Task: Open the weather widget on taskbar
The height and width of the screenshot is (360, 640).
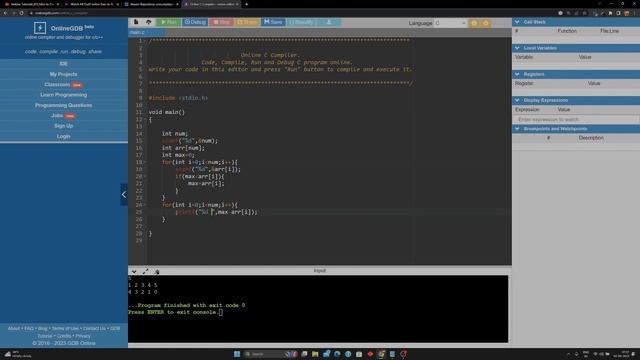Action: [17, 354]
